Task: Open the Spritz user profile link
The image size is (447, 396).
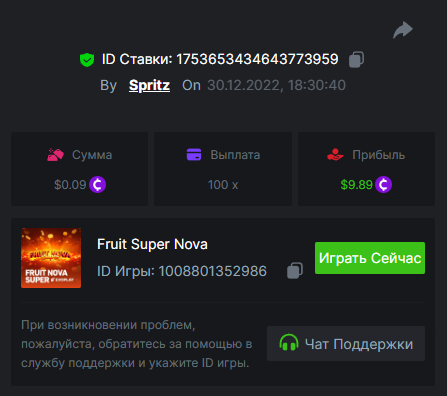Action: coord(149,85)
